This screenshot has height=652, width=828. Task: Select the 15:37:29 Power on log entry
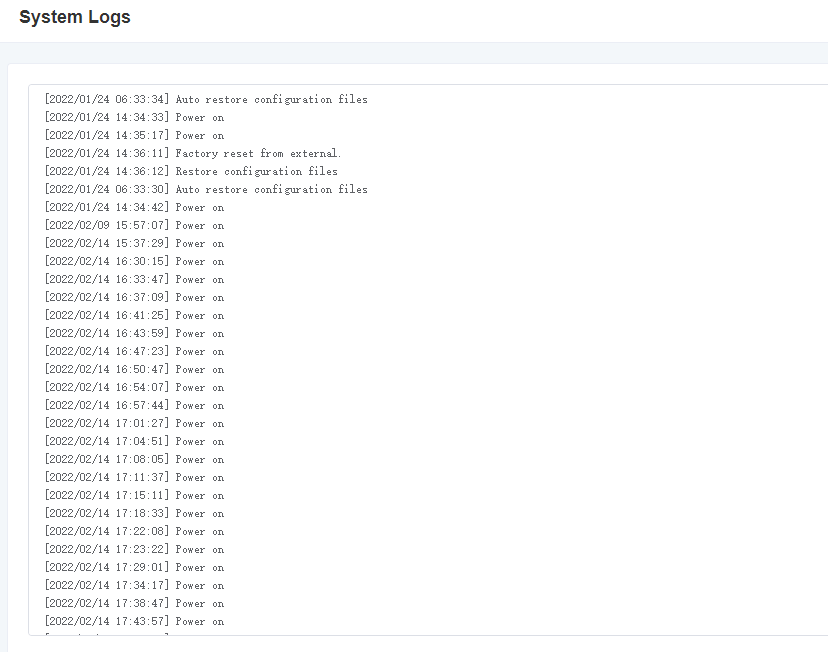pos(134,243)
